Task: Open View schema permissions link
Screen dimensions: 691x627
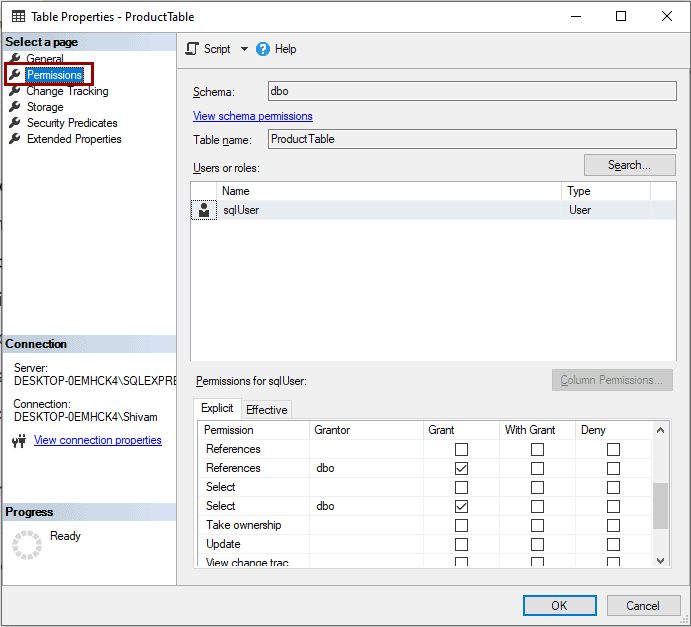Action: tap(253, 116)
